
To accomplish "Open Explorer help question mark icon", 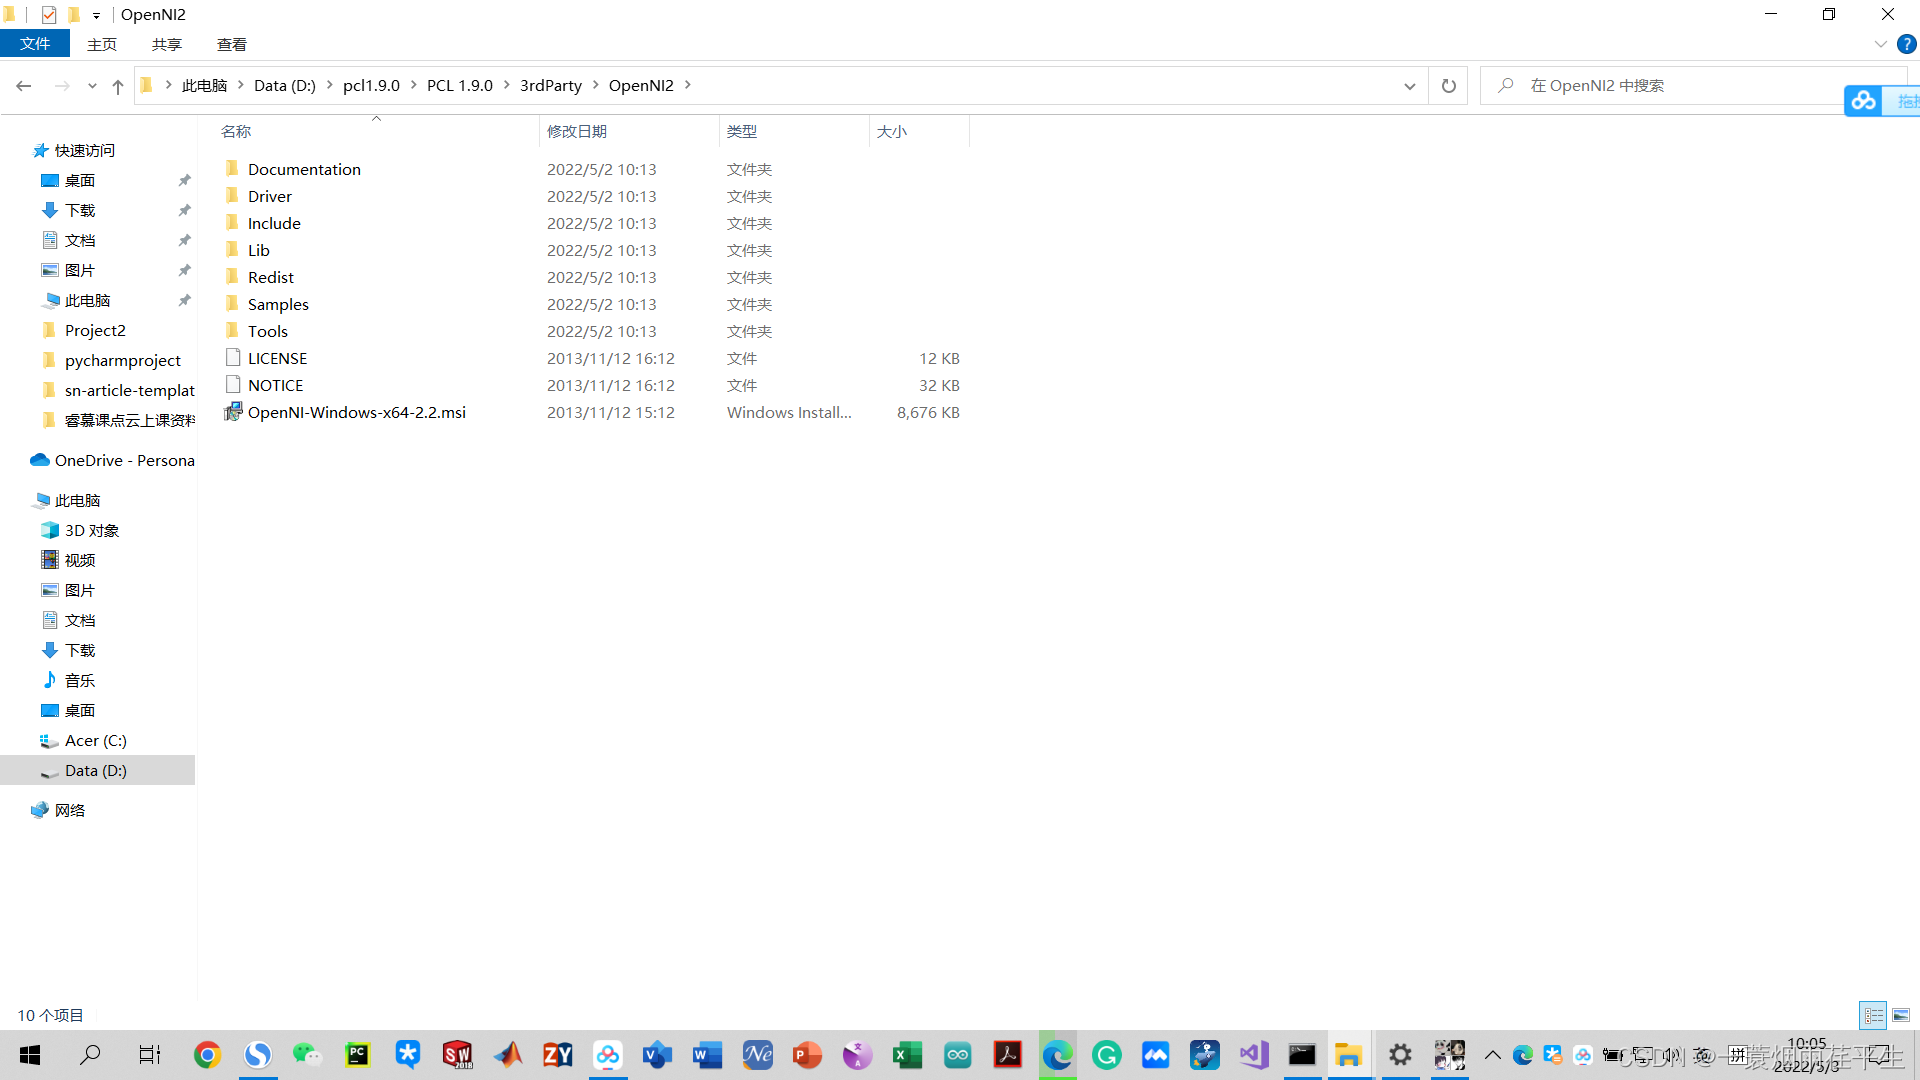I will 1906,44.
